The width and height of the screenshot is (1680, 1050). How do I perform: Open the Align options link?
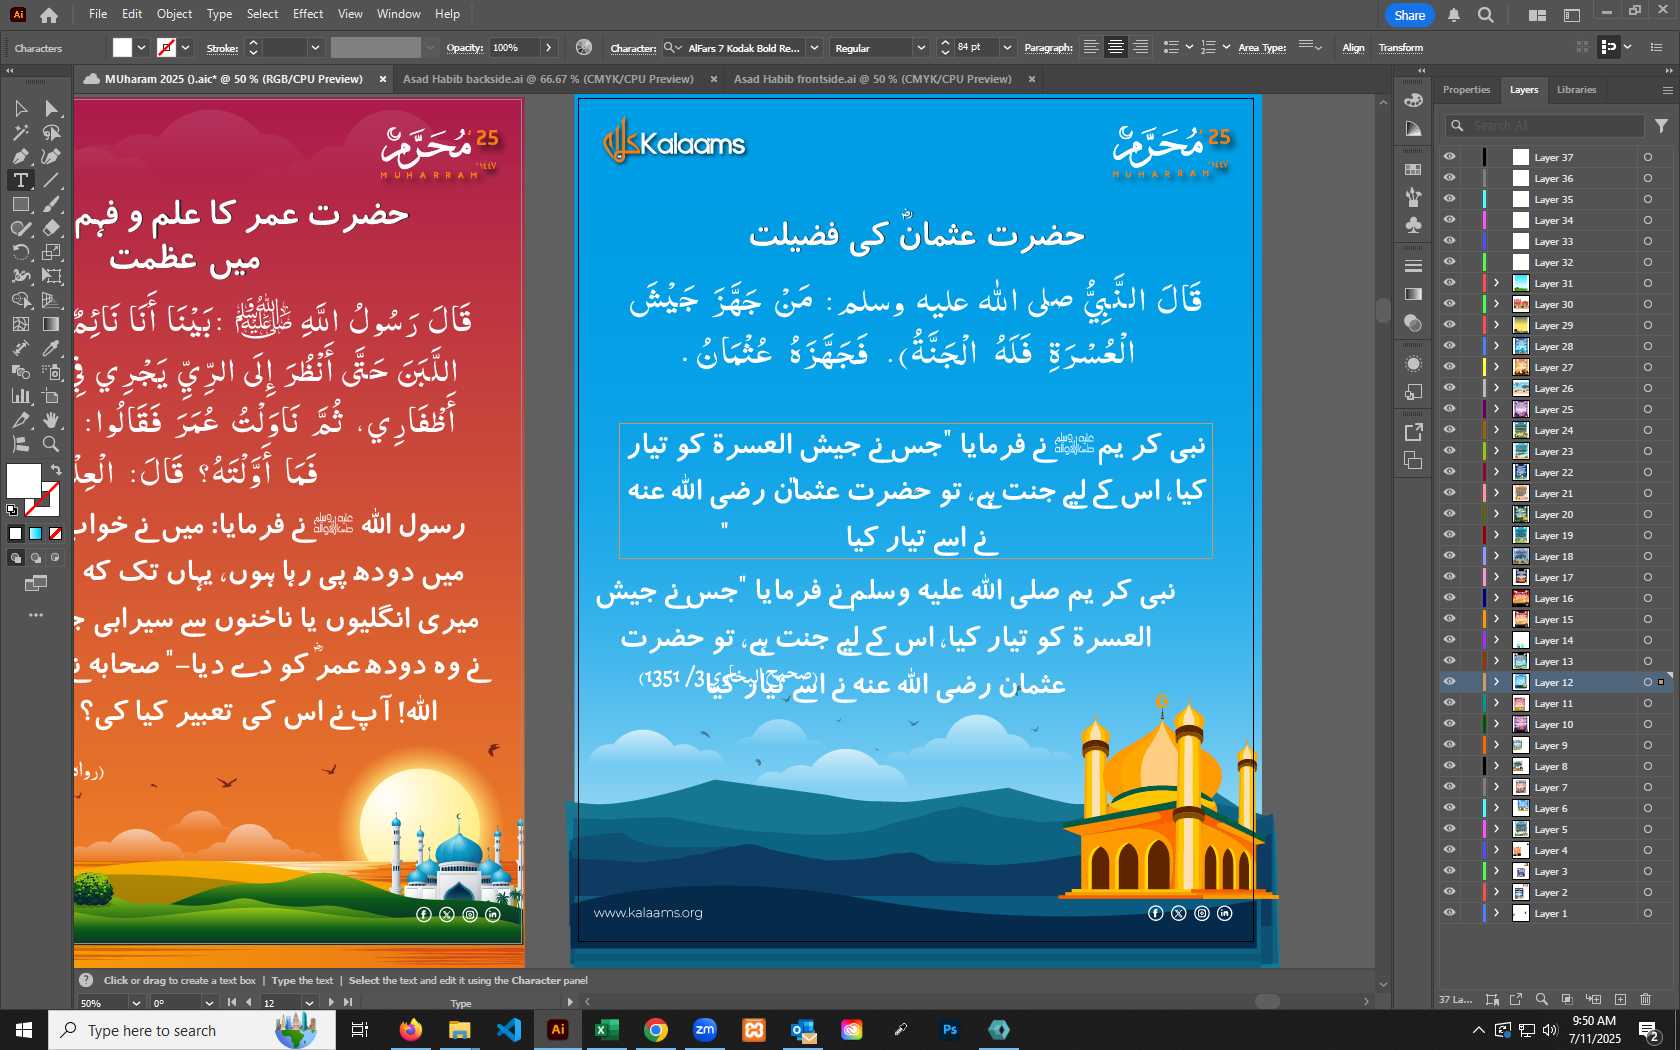1353,48
